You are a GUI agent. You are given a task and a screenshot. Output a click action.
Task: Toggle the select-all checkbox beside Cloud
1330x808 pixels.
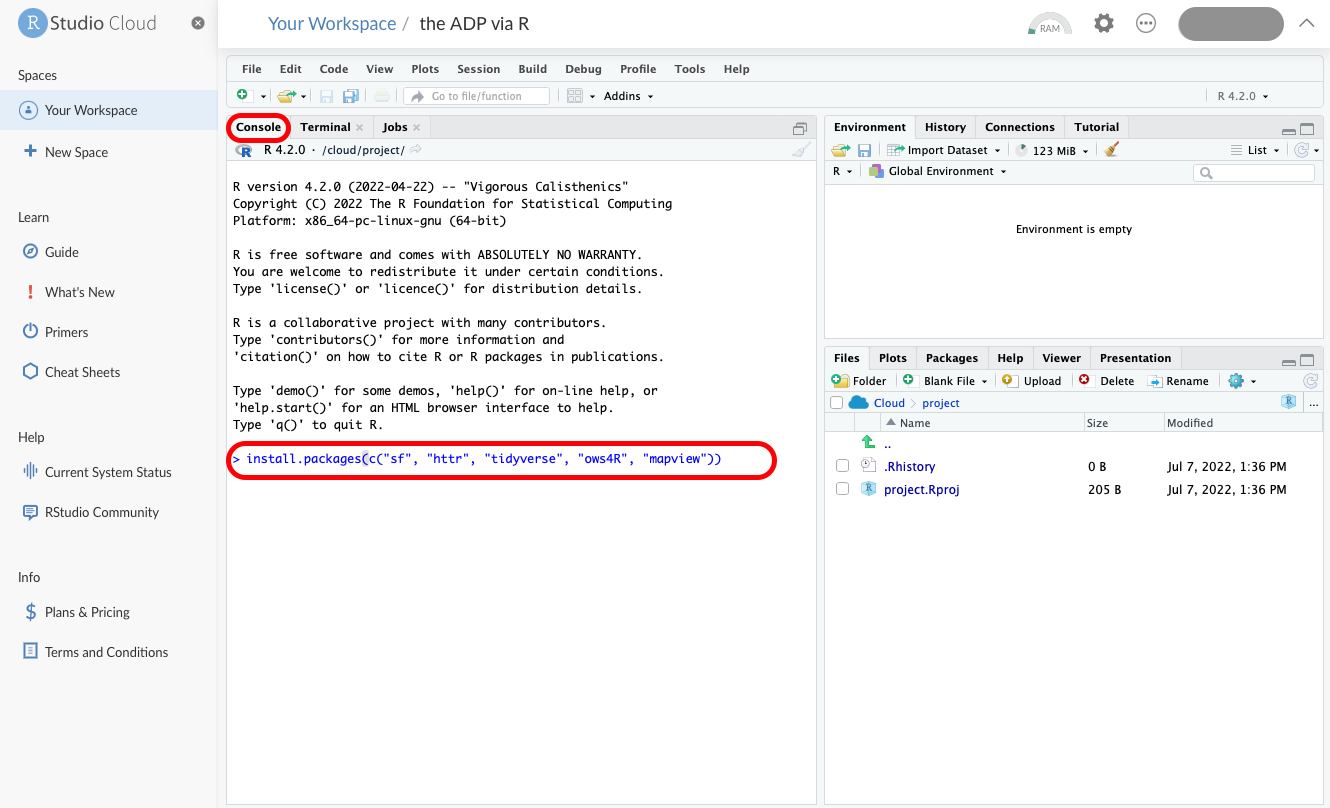click(836, 403)
